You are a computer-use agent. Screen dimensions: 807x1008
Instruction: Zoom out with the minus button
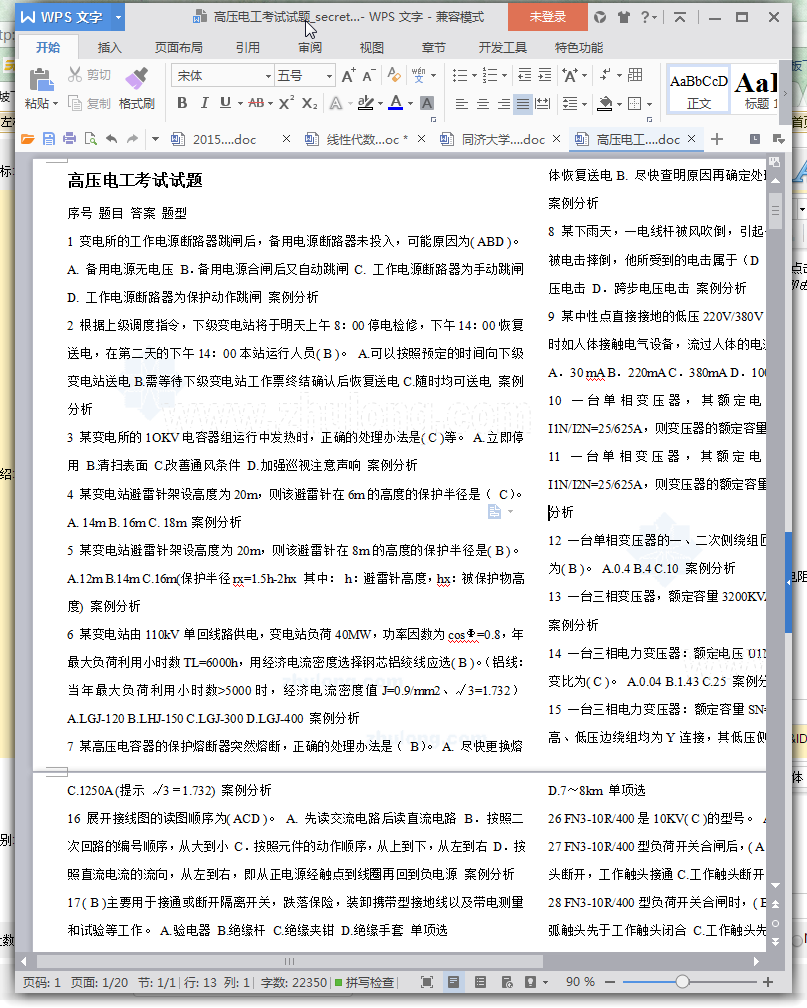610,982
